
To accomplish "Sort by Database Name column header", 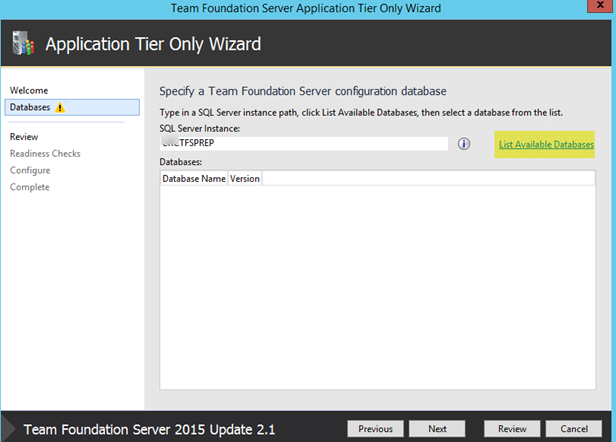I will coord(194,179).
